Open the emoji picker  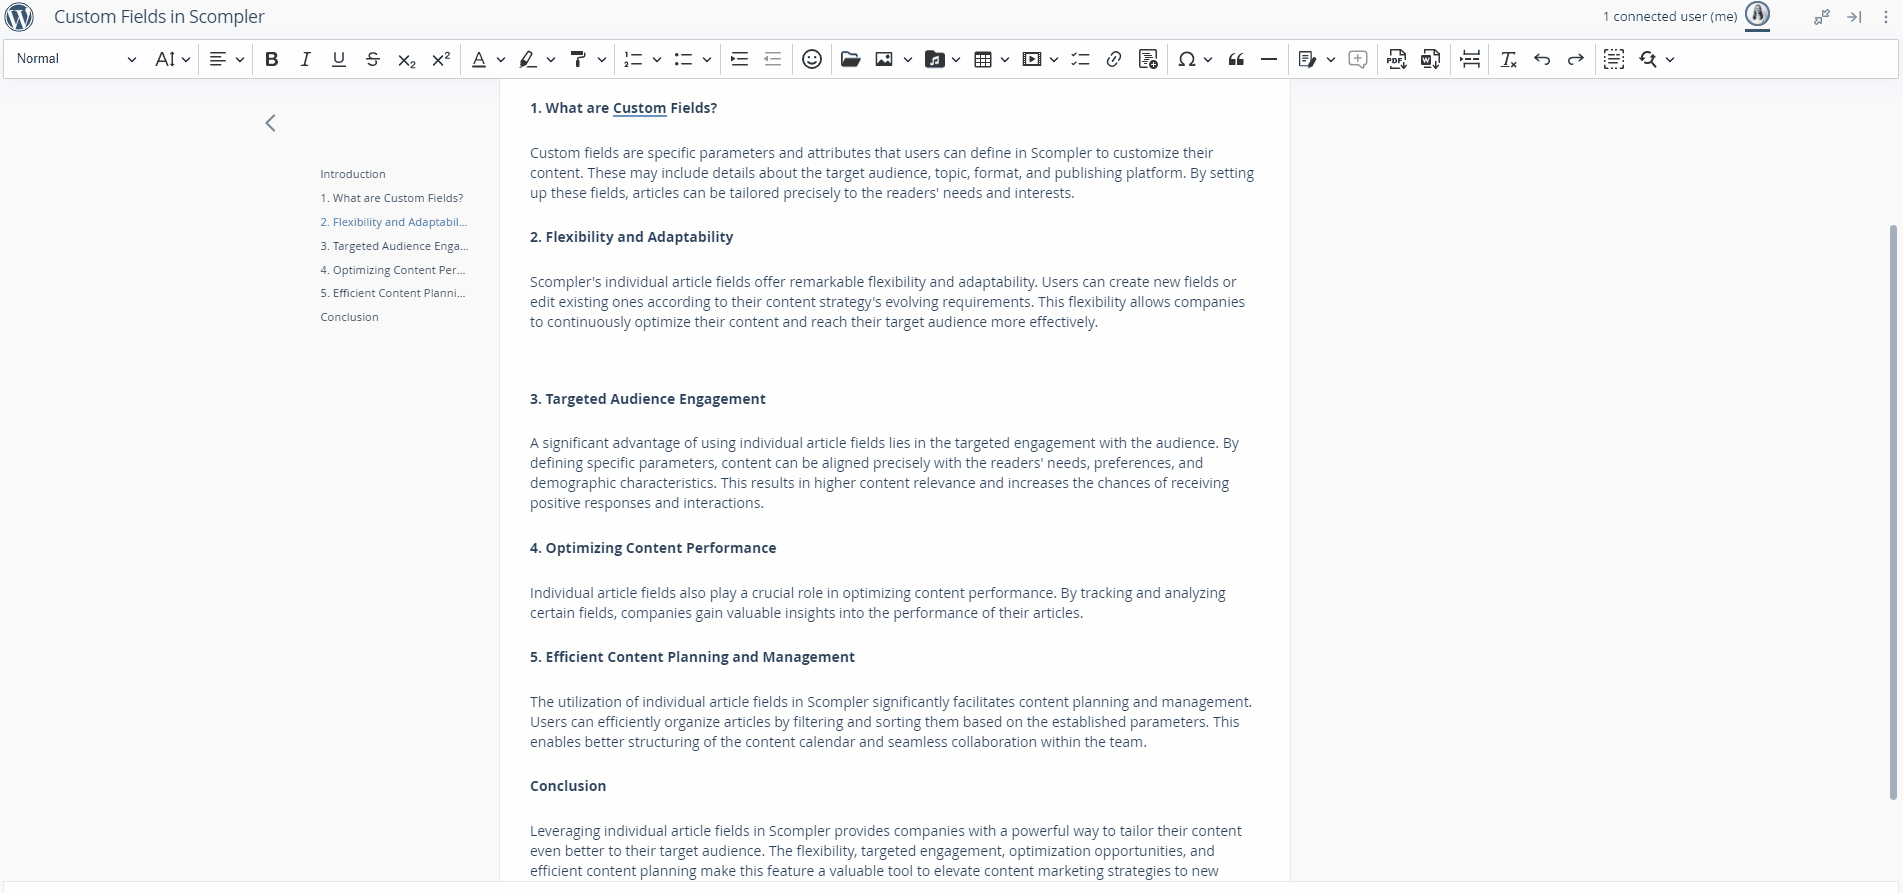pos(812,59)
